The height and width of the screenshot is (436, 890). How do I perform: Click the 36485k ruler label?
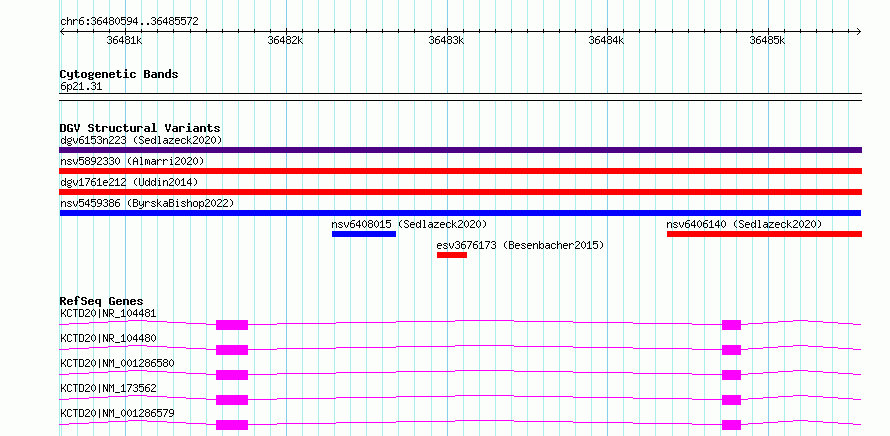coord(767,40)
